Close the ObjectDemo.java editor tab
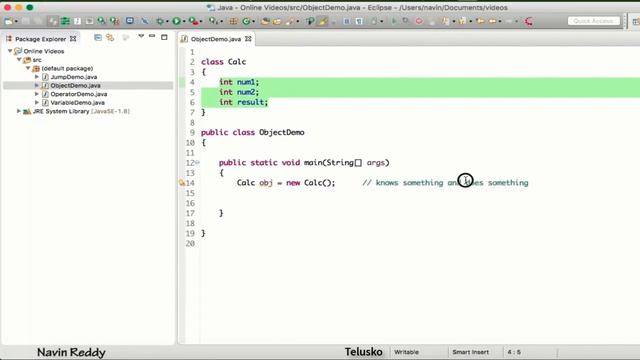Screen dimensions: 640x360 tap(248, 39)
